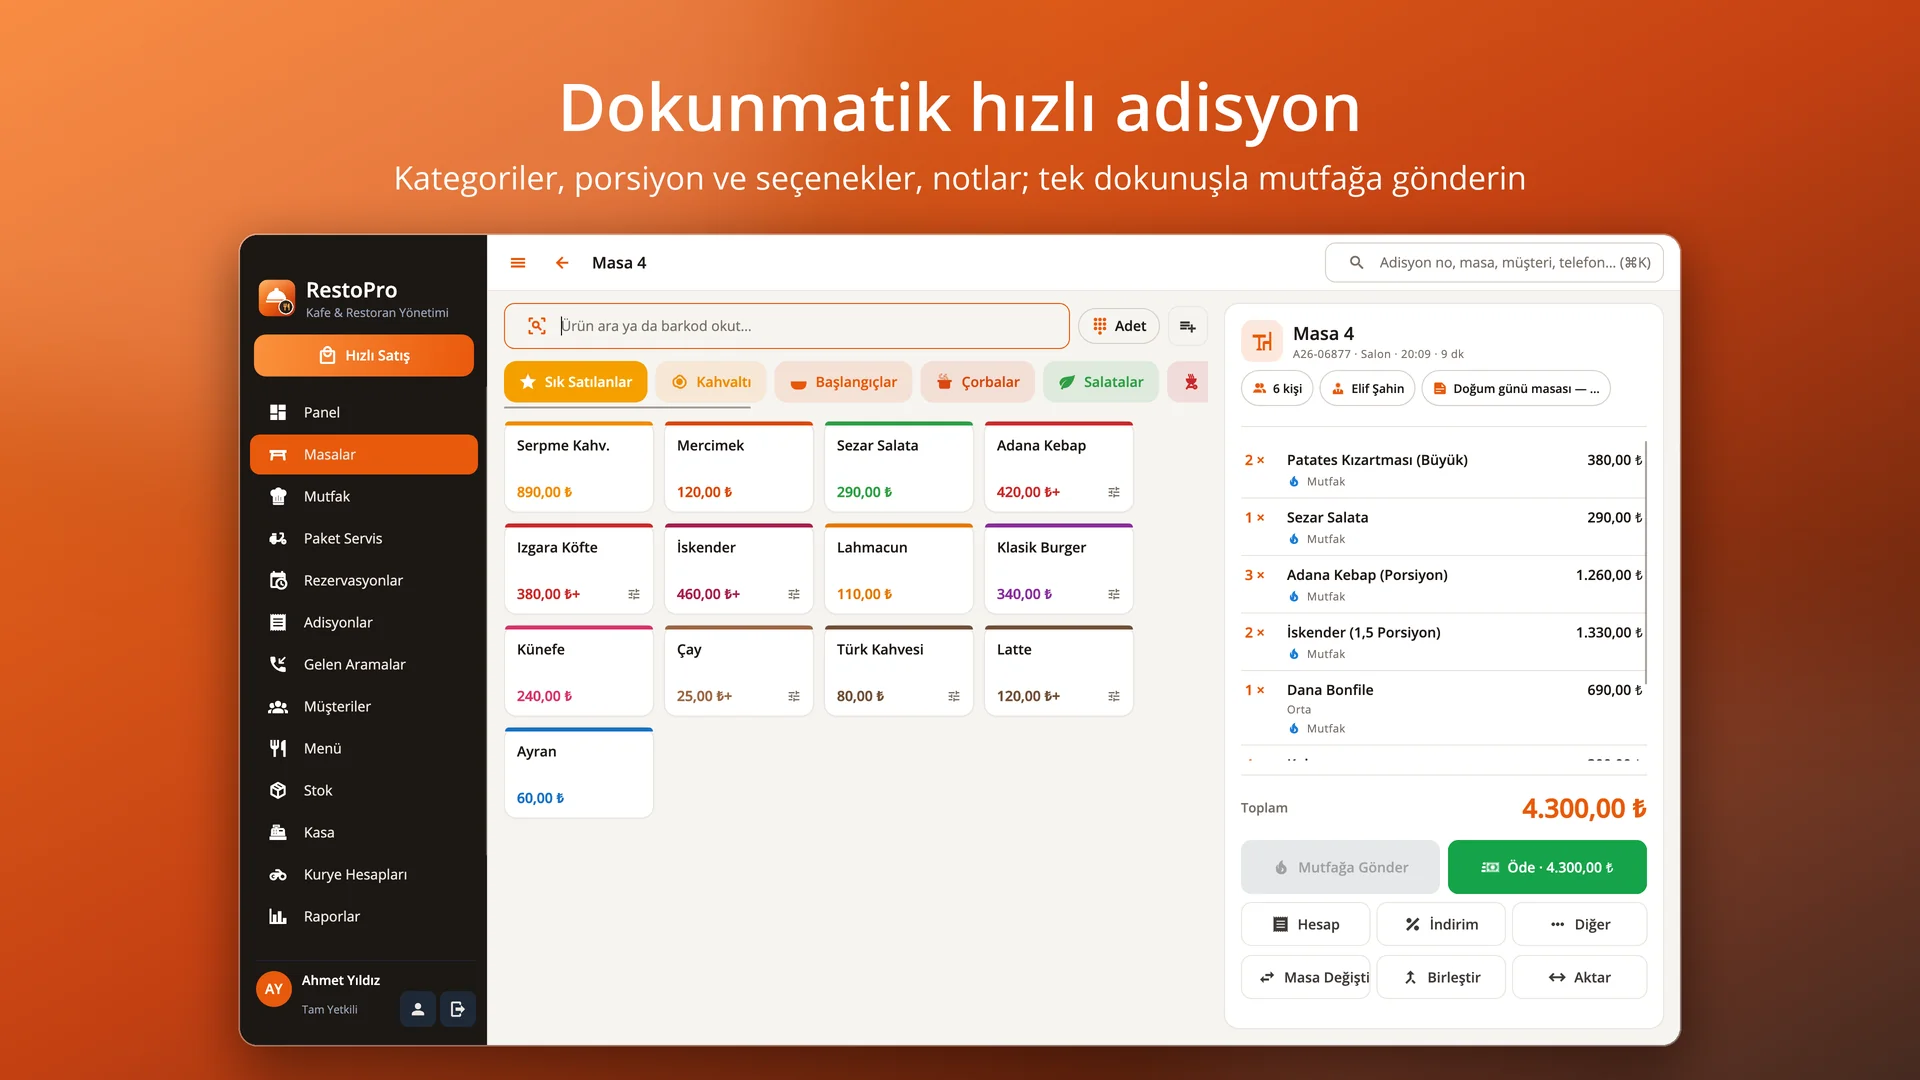This screenshot has width=1920, height=1080.
Task: Open options icon on Çay card
Action: pos(794,696)
